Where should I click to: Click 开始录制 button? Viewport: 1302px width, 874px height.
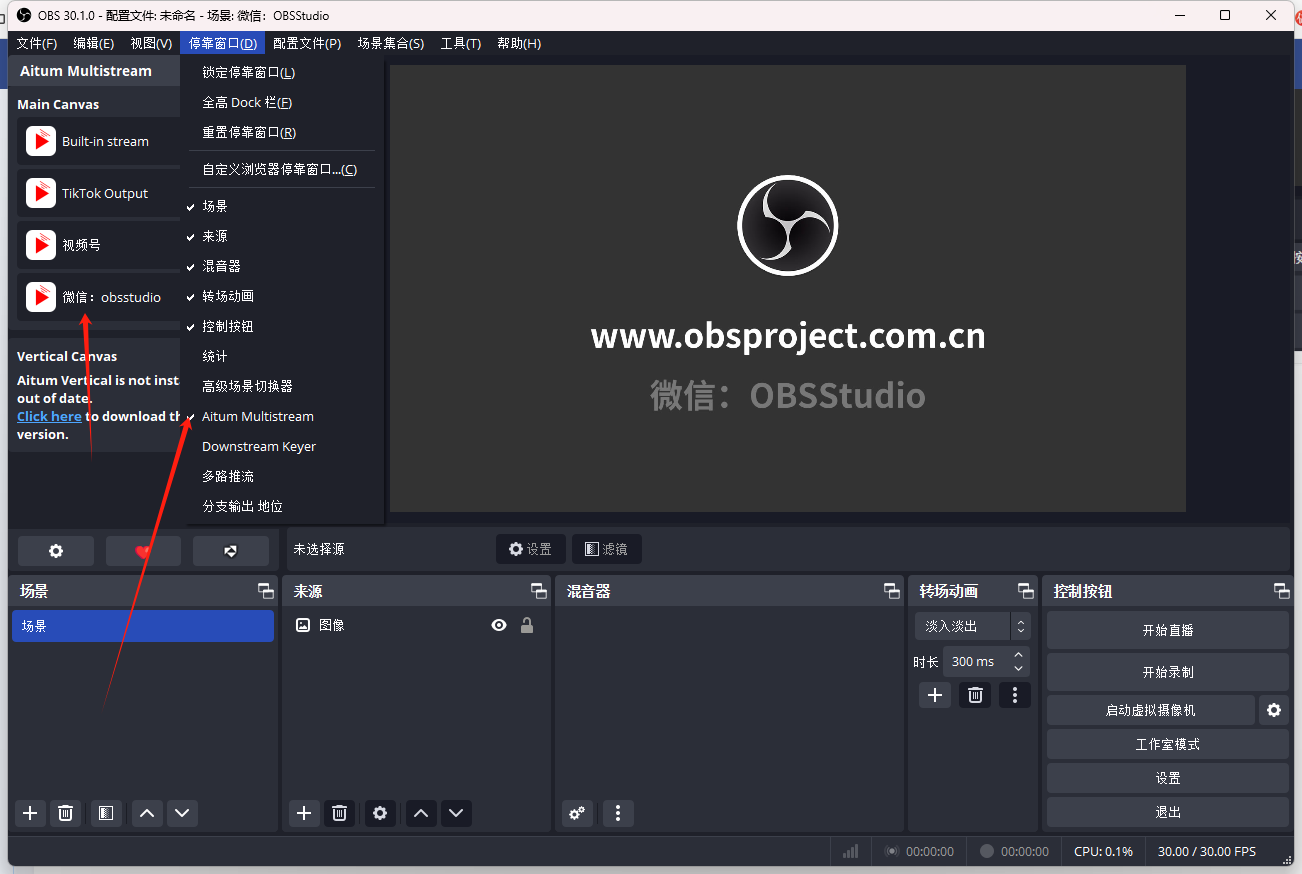point(1168,672)
